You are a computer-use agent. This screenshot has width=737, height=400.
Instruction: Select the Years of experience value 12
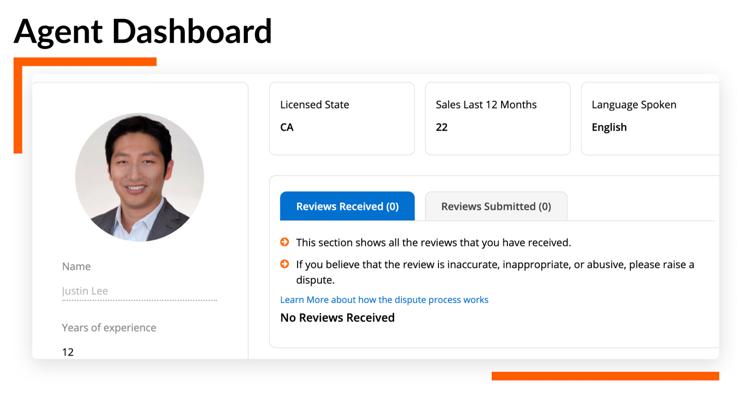coord(68,352)
